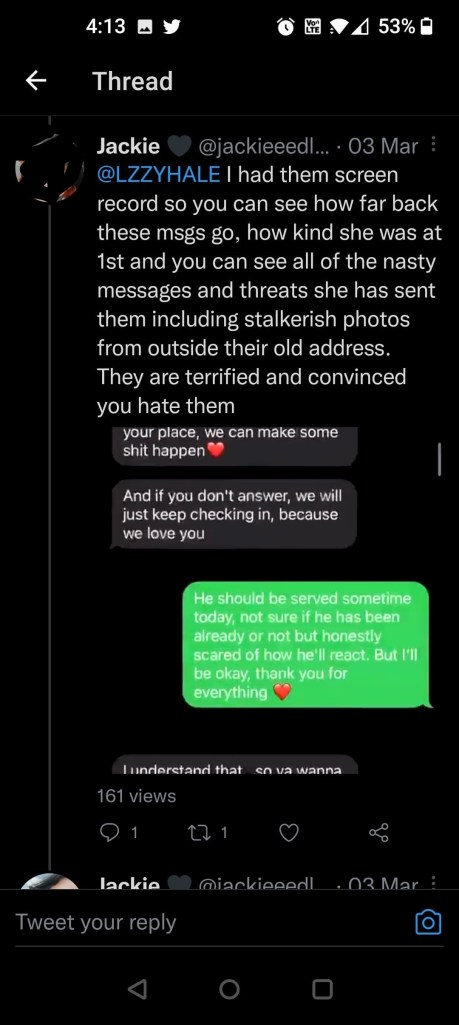Like the tweet with the heart icon
Viewport: 459px width, 1025px height.
[289, 832]
